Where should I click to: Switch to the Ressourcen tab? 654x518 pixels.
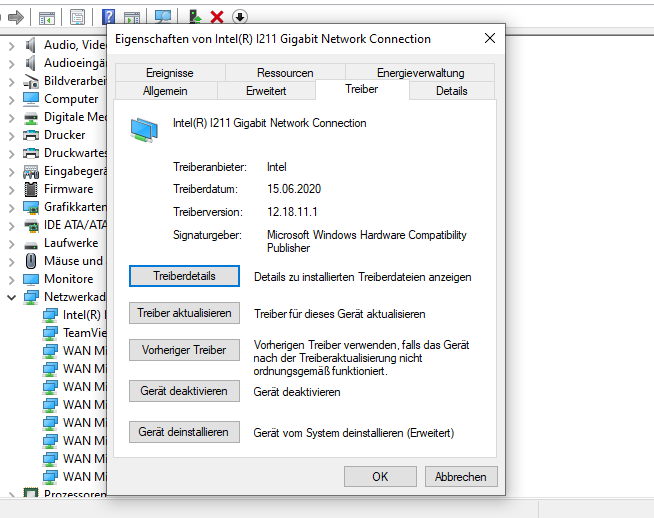coord(285,73)
